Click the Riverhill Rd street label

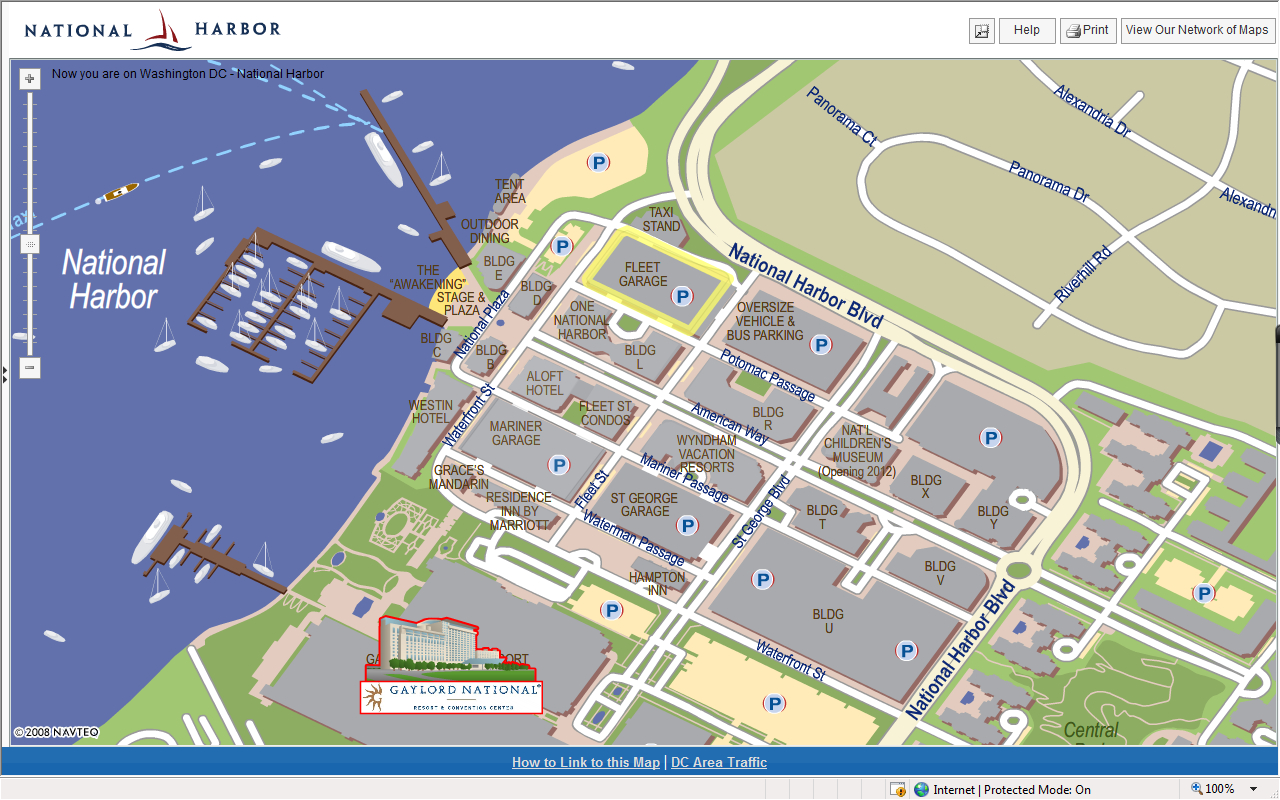point(1083,274)
